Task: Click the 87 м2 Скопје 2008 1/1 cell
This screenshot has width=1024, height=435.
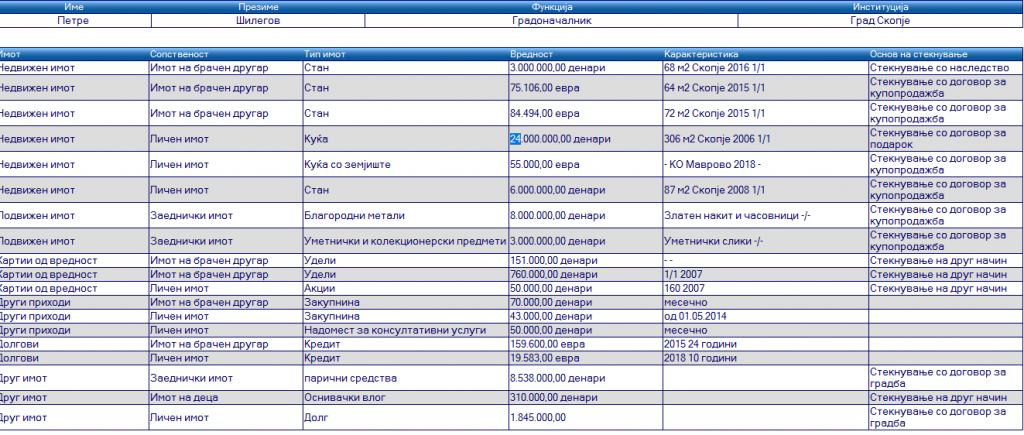Action: pyautogui.click(x=765, y=190)
